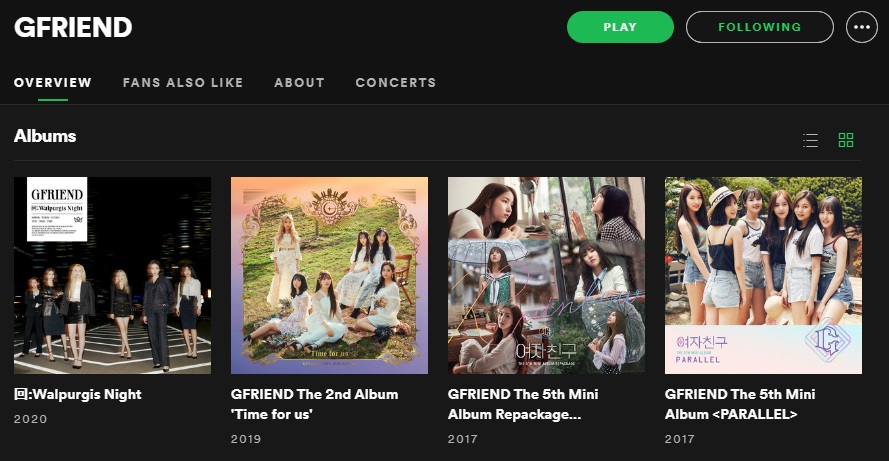Select the 5th Mini Album Repackage cover
The width and height of the screenshot is (889, 461).
(x=547, y=276)
